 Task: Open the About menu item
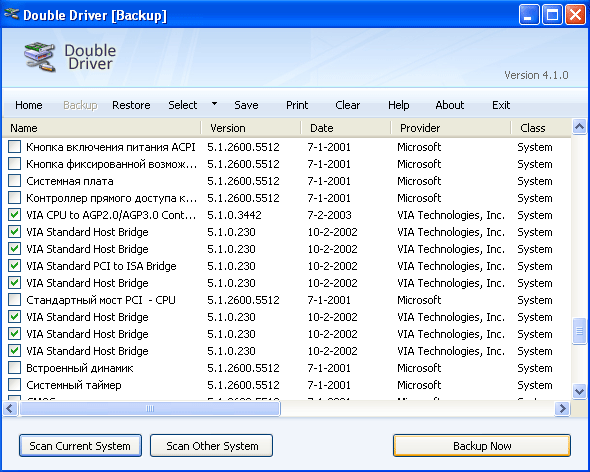(x=450, y=105)
